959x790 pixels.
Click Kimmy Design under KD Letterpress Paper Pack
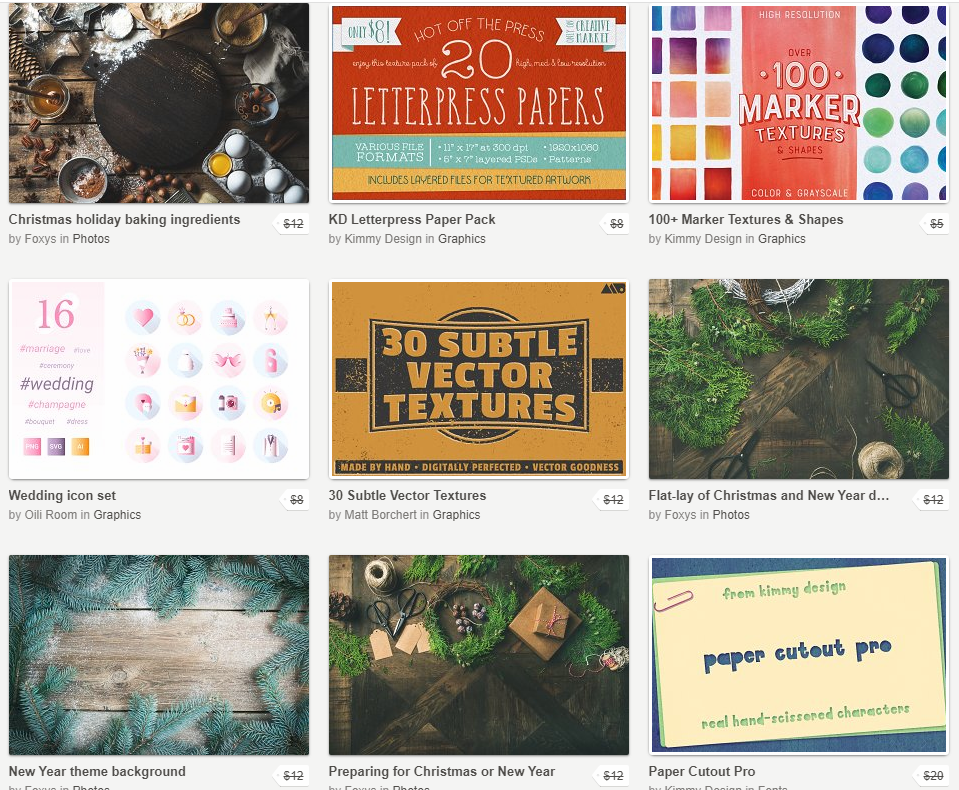[x=384, y=239]
